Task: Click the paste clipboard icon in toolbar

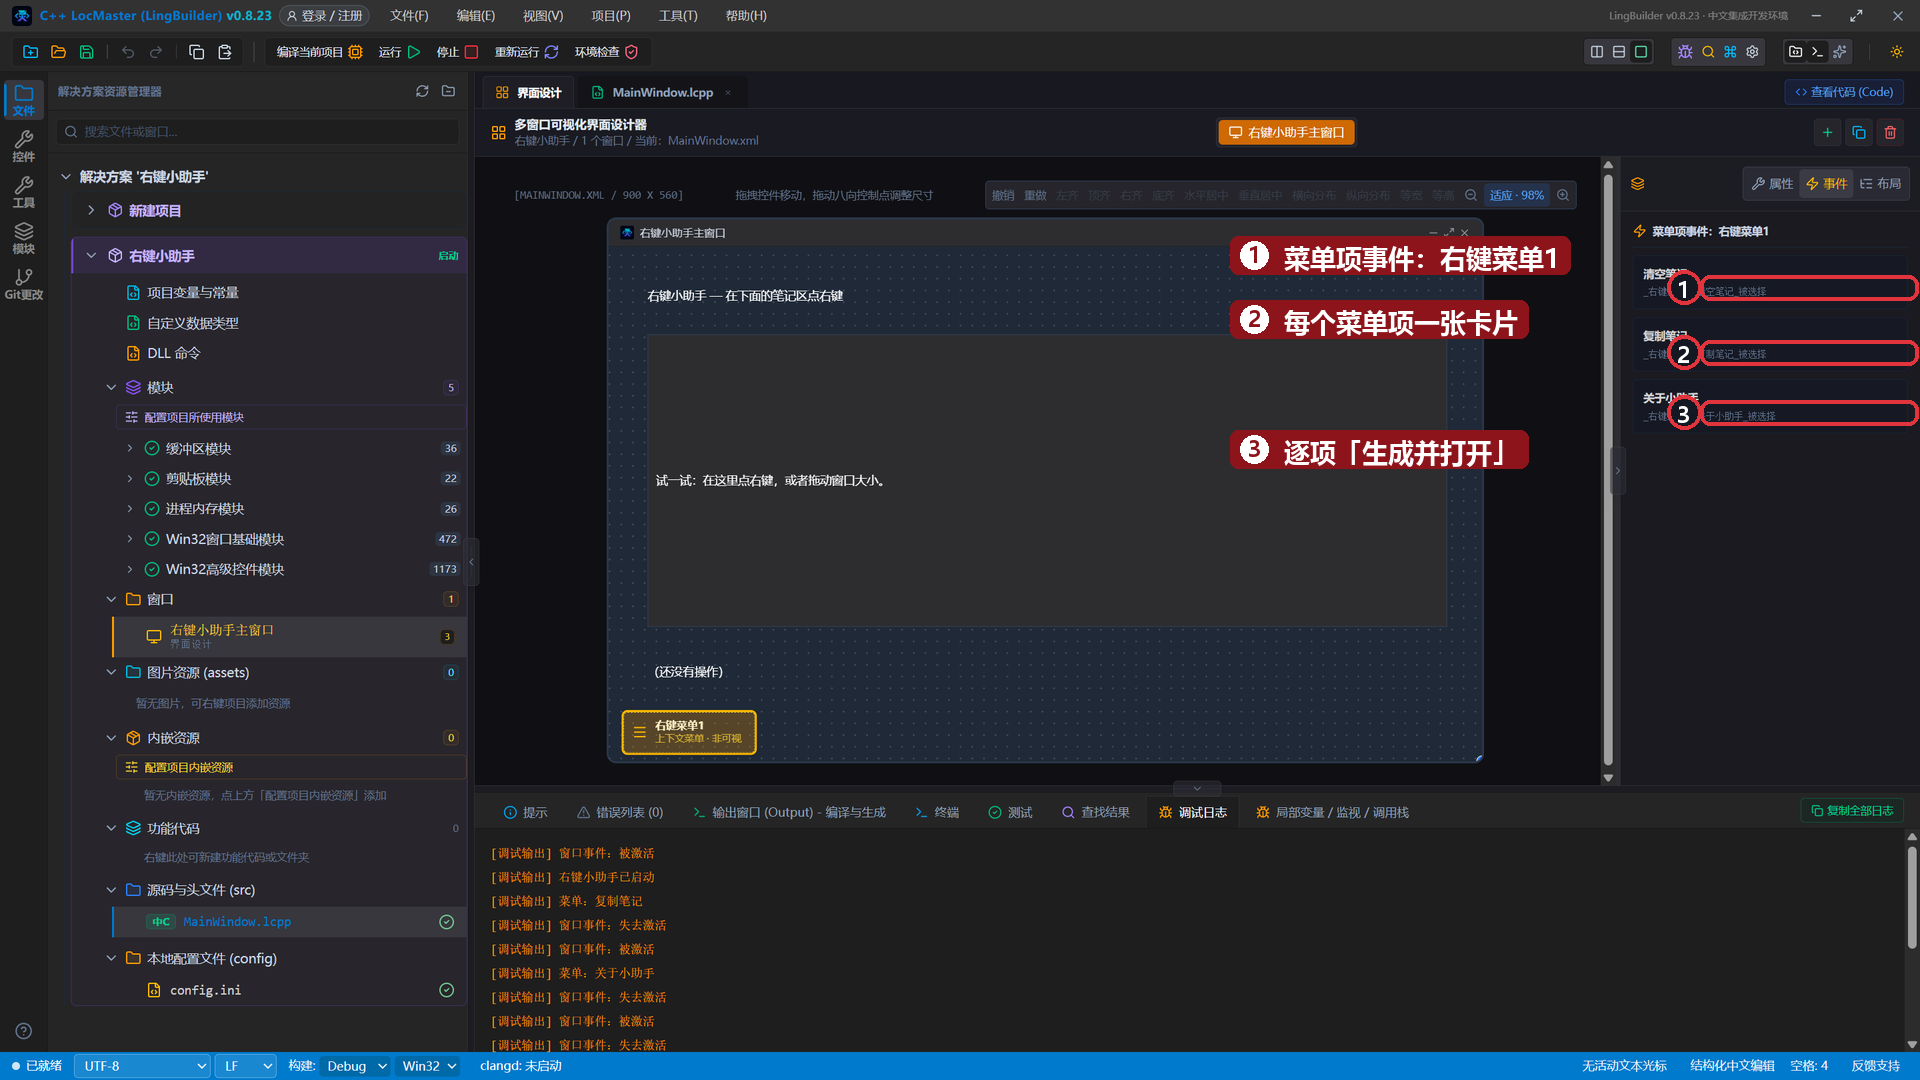Action: point(225,52)
